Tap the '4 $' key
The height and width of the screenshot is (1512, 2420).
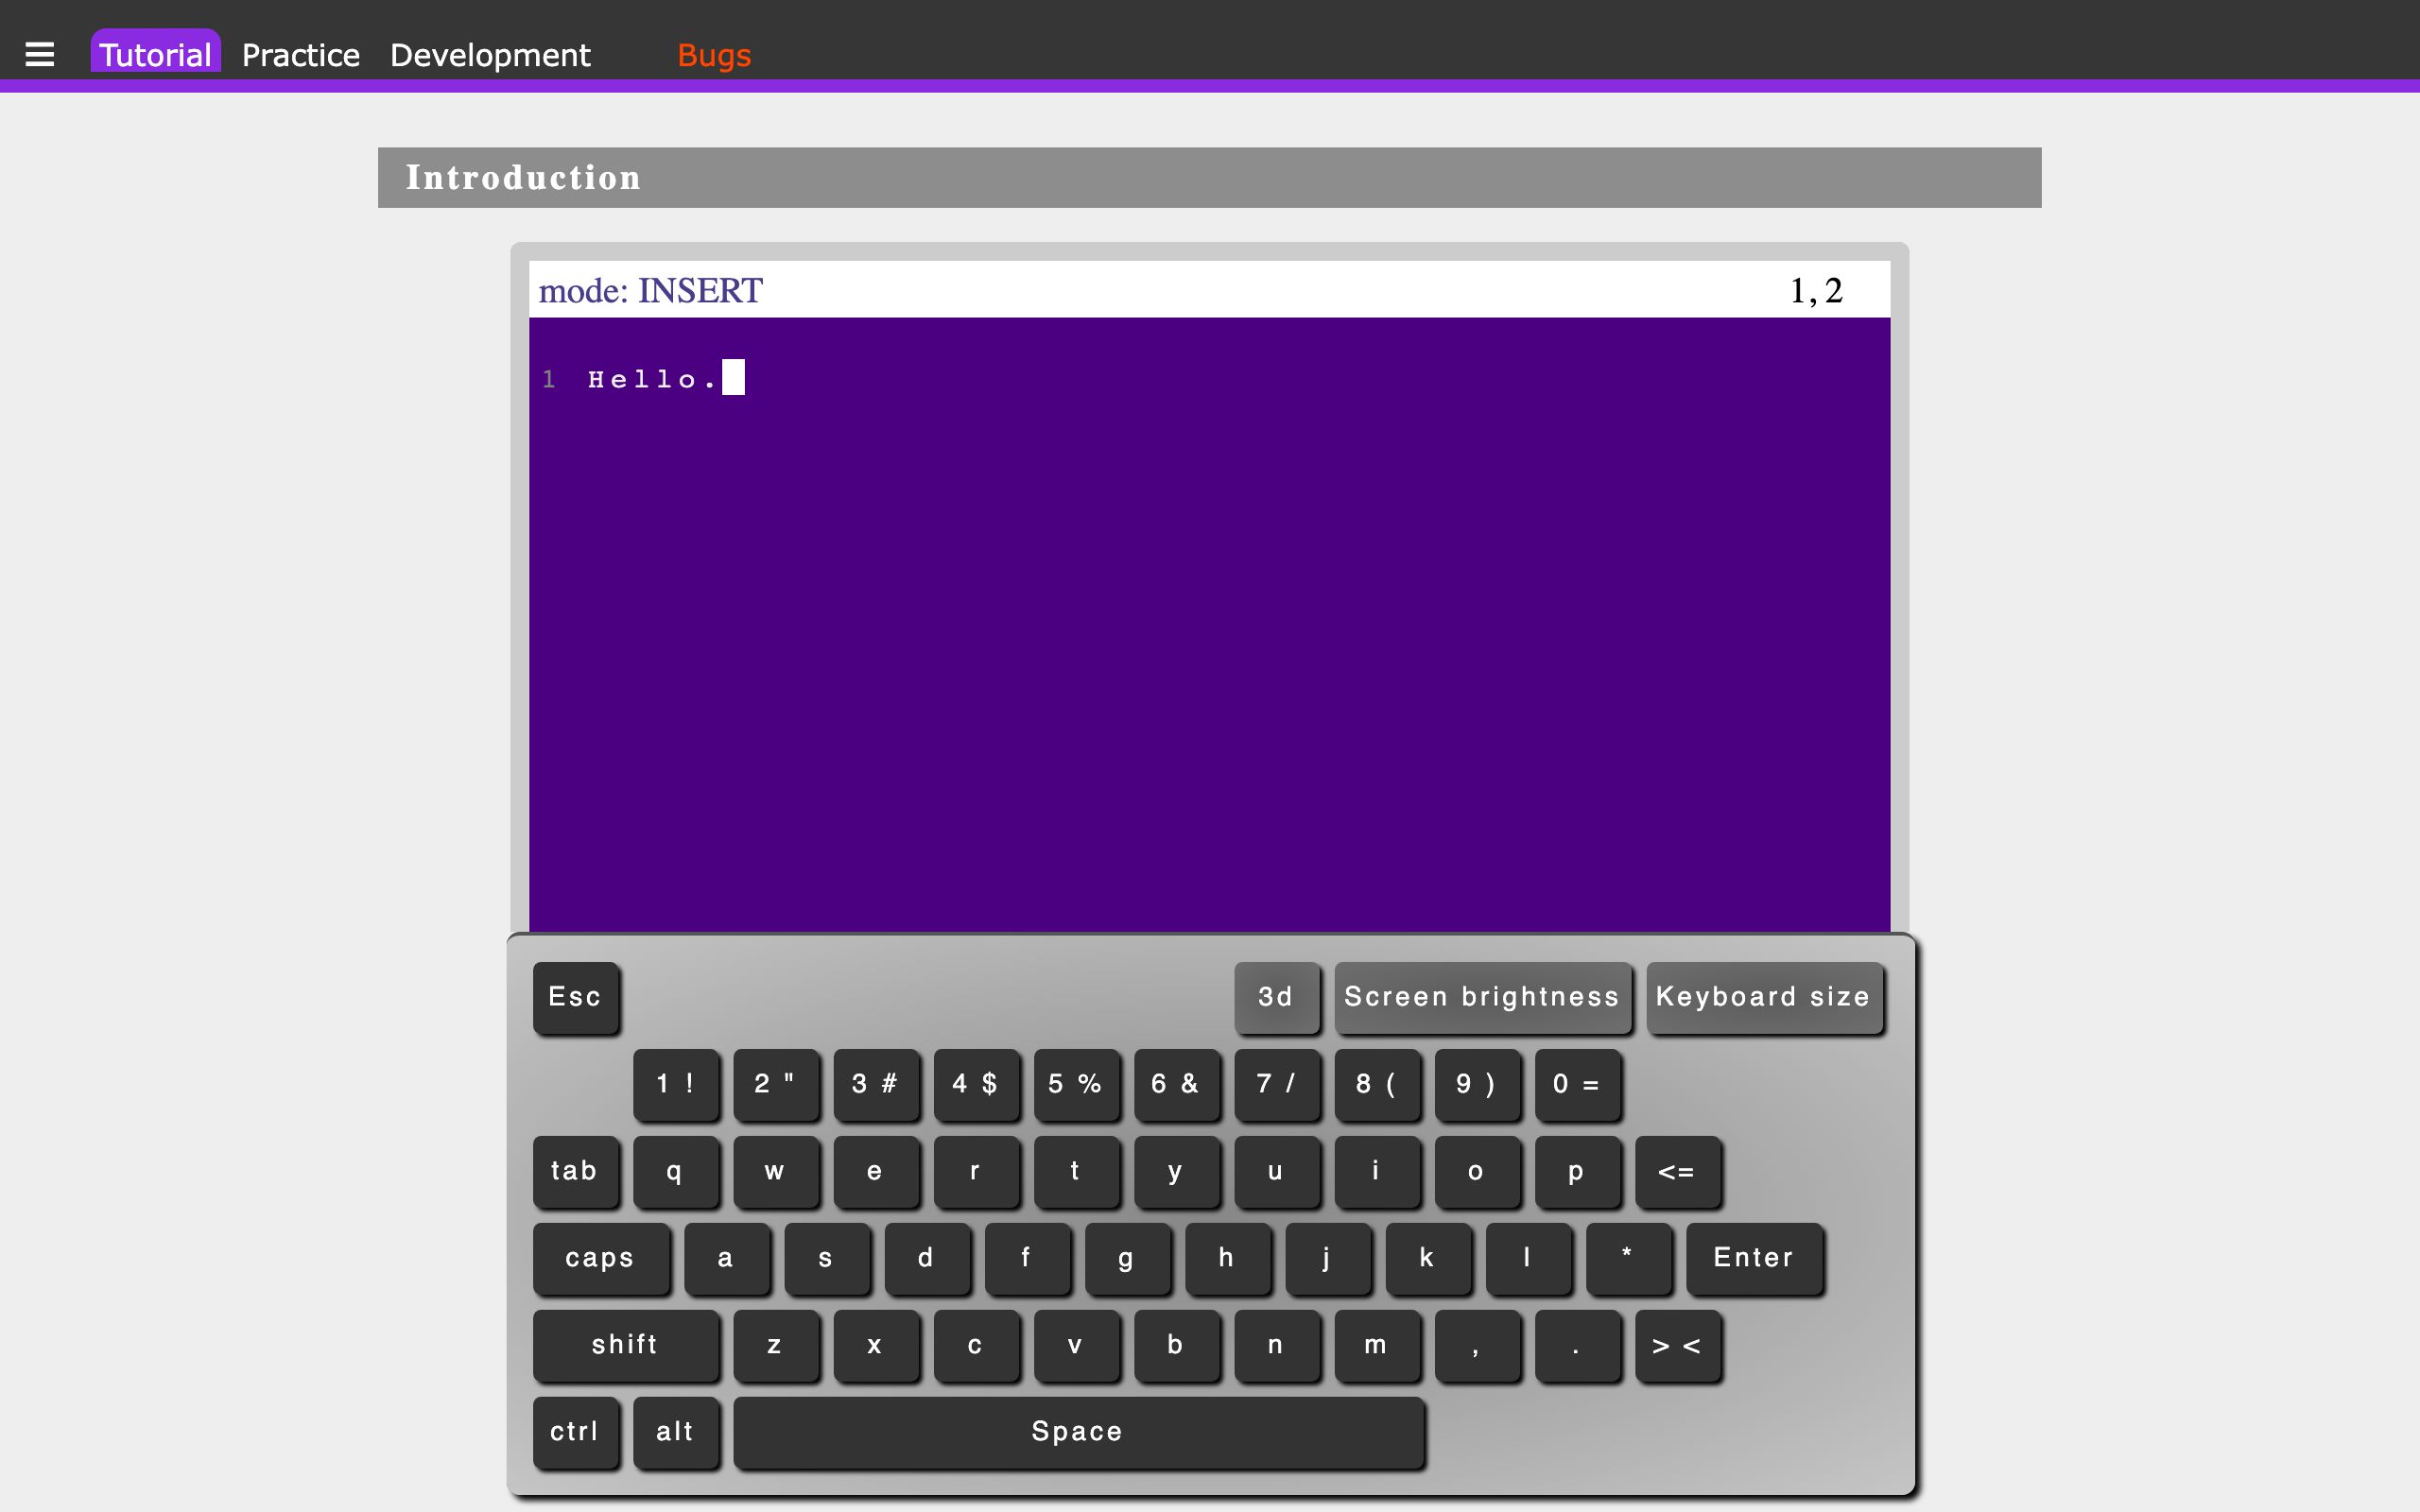point(976,1084)
